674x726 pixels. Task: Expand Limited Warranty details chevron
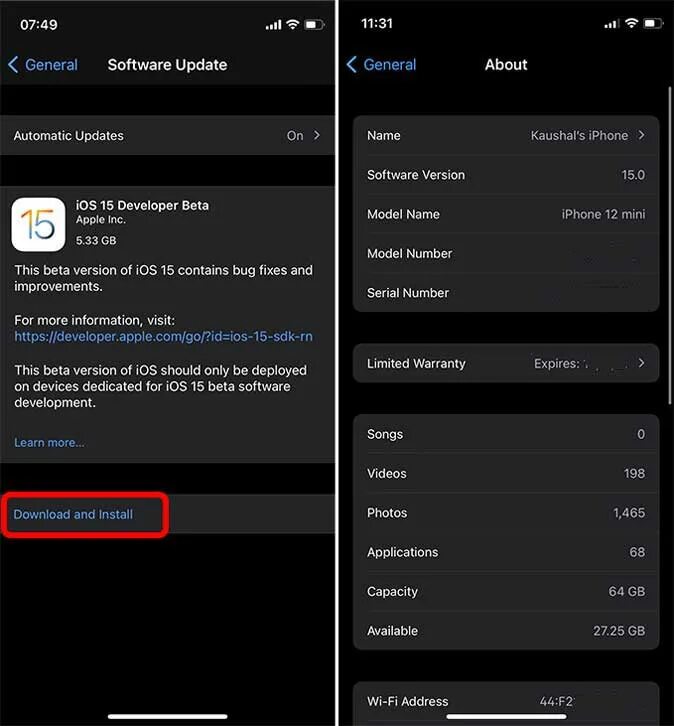[x=641, y=363]
